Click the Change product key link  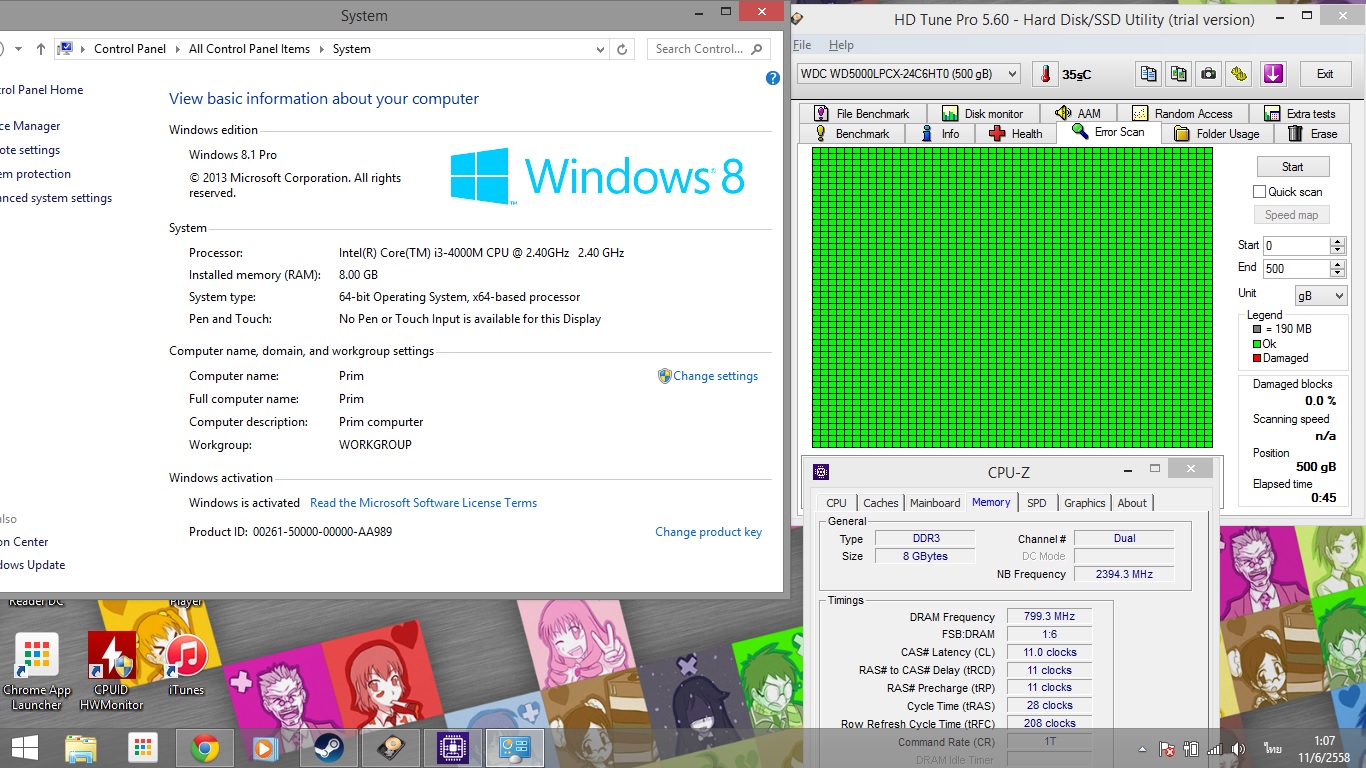click(x=708, y=532)
